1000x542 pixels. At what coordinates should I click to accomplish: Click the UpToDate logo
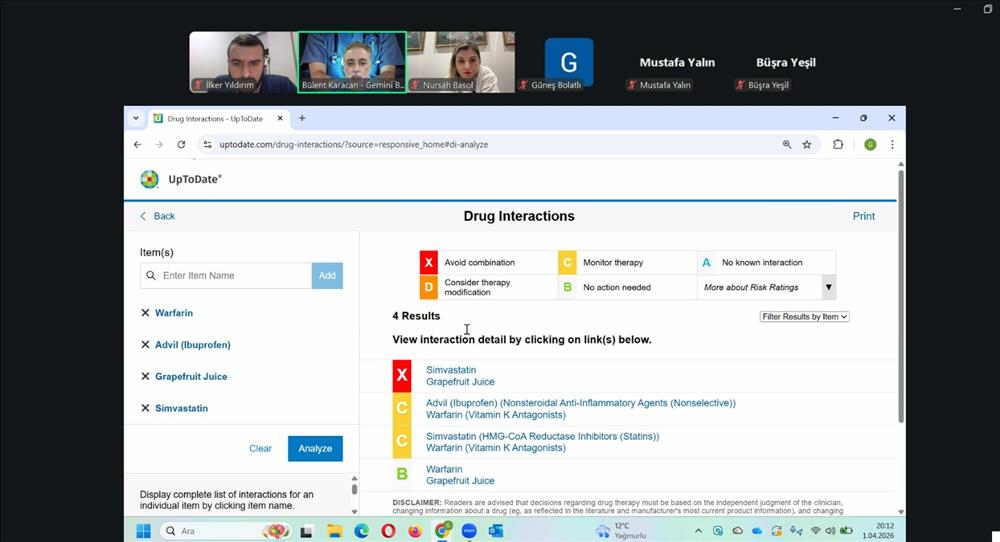click(x=181, y=179)
